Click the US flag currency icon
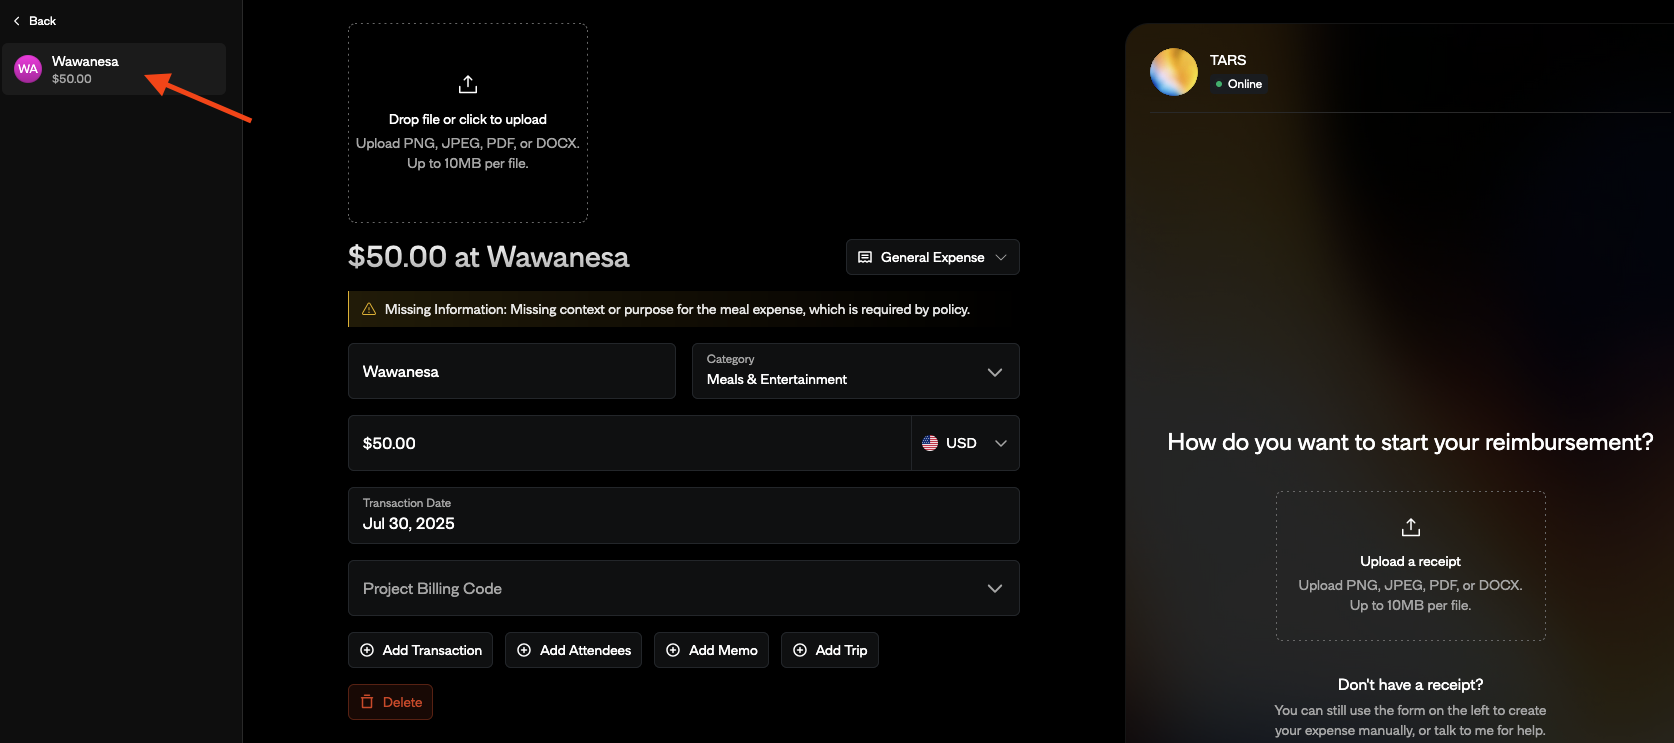This screenshot has height=743, width=1674. (930, 443)
